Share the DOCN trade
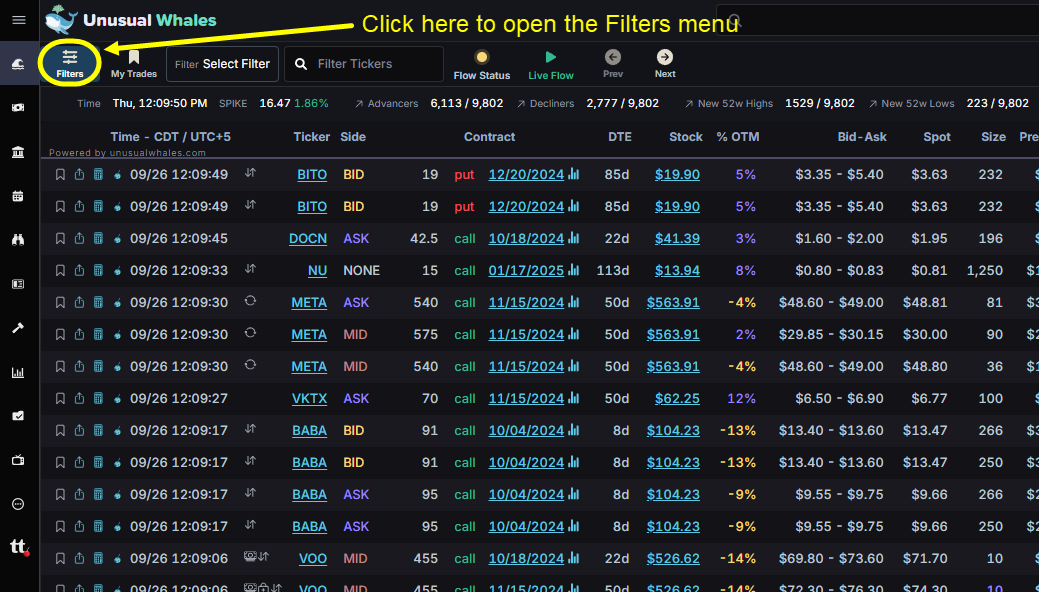The height and width of the screenshot is (592, 1039). 80,239
